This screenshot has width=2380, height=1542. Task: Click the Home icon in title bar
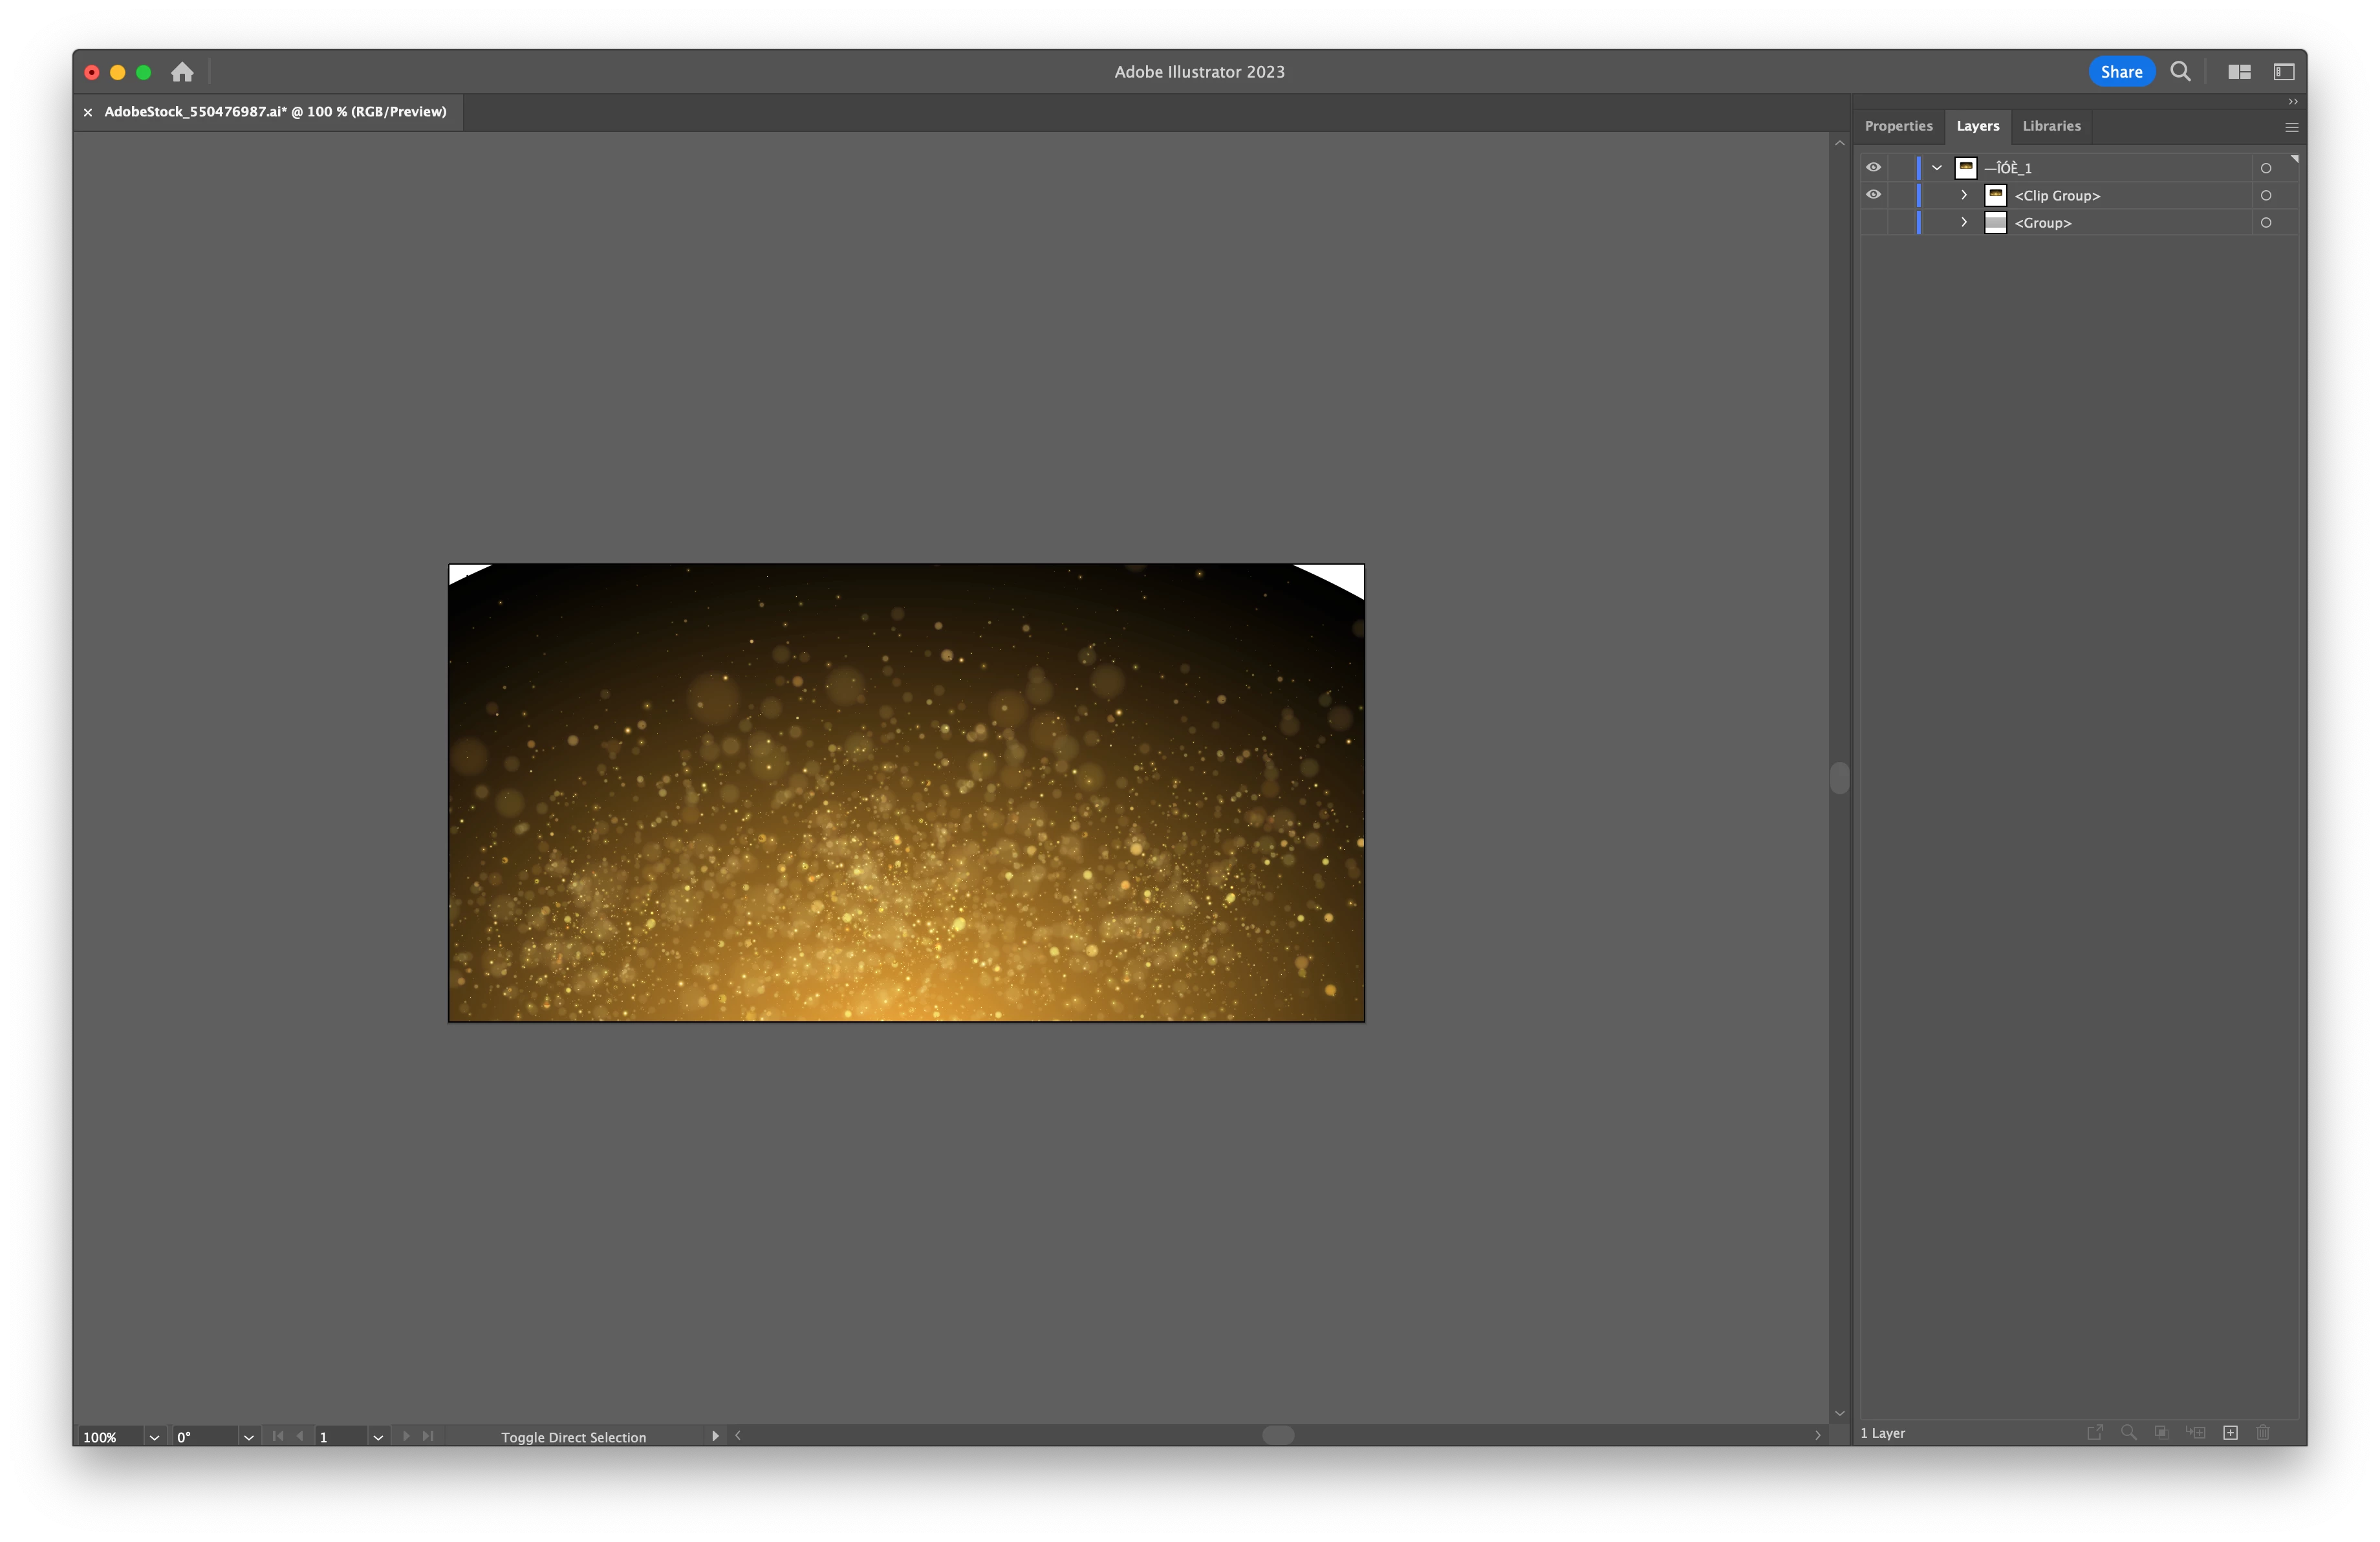182,72
